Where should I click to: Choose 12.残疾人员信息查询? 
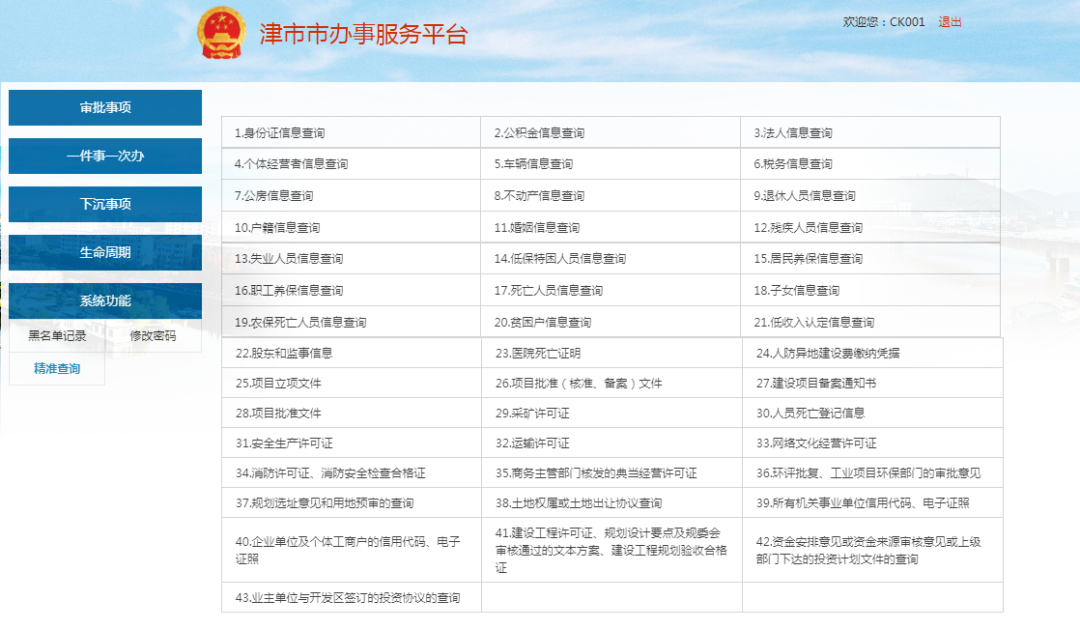[x=808, y=227]
